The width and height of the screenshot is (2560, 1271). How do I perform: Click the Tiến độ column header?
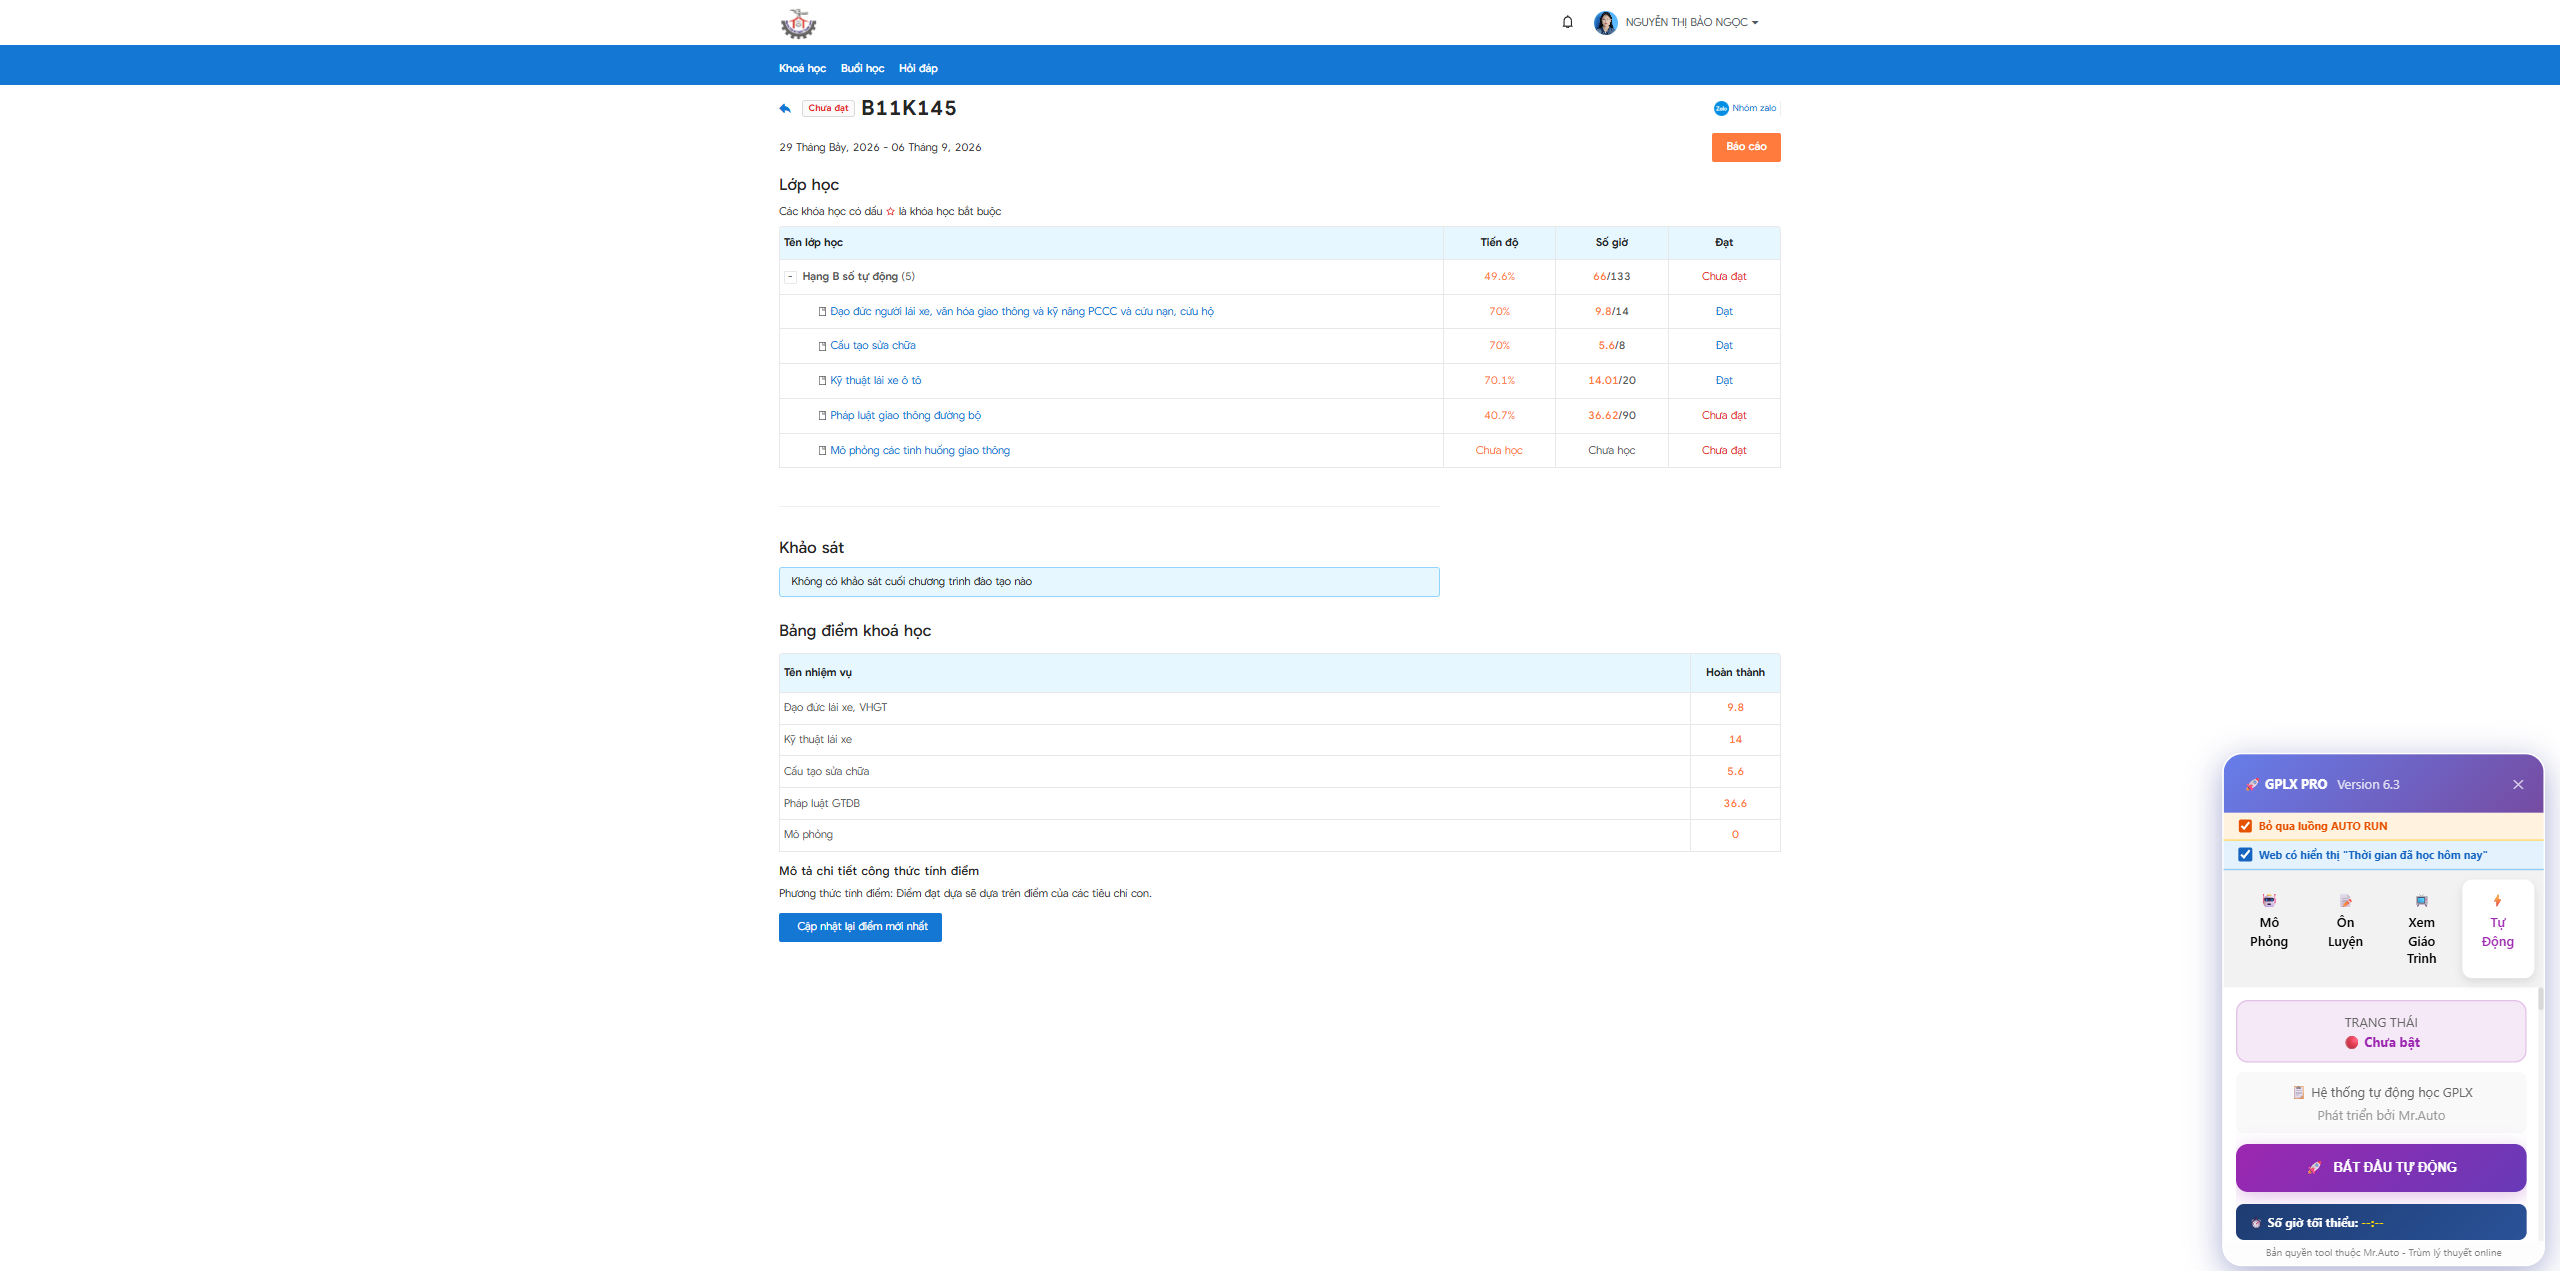click(x=1499, y=242)
